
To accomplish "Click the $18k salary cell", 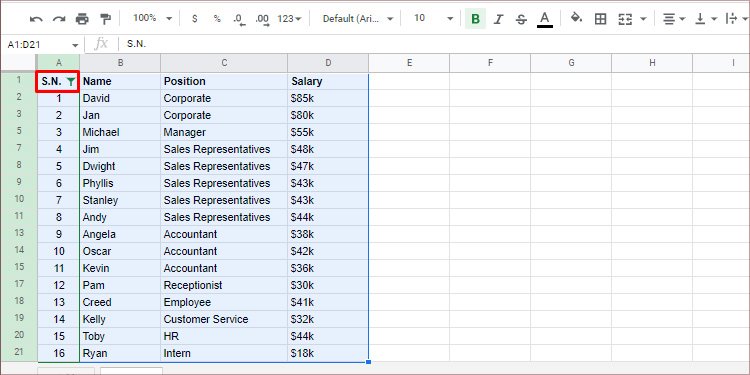I will pyautogui.click(x=328, y=353).
